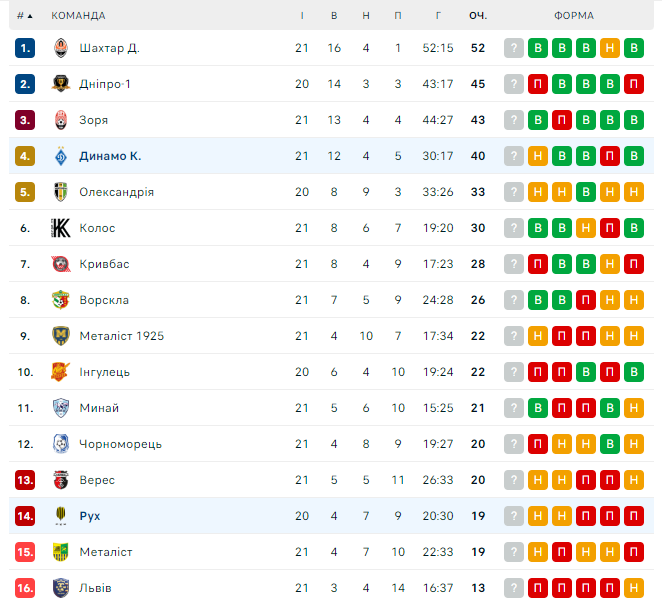Click the Vorskla team crest

(61, 300)
